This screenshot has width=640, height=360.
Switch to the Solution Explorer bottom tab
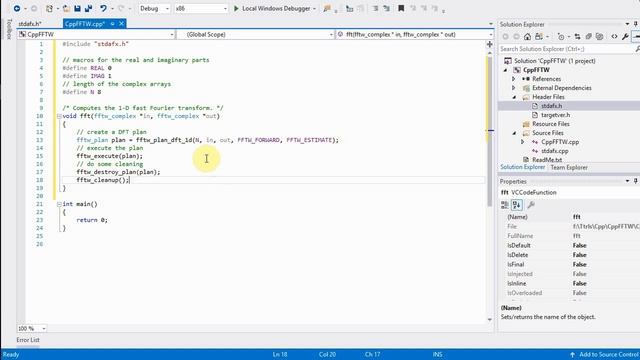pos(522,167)
